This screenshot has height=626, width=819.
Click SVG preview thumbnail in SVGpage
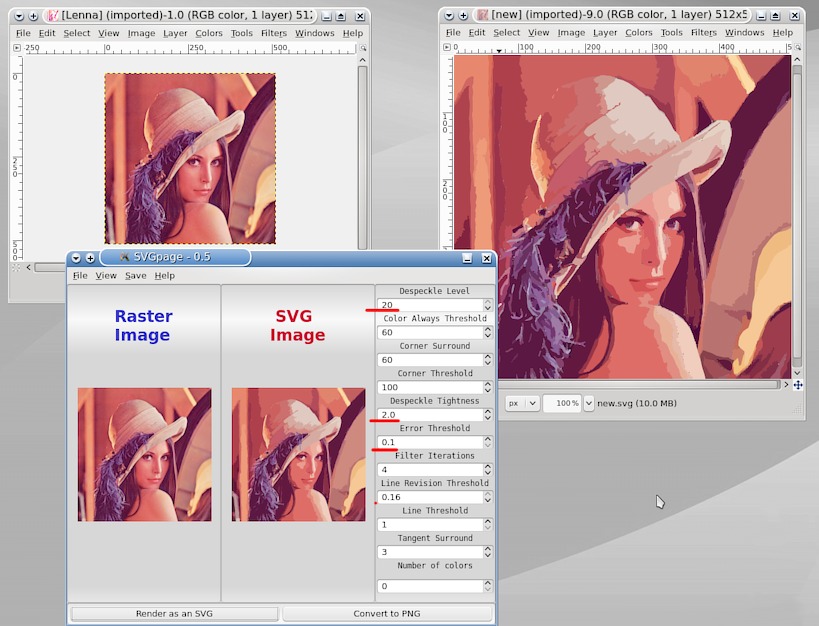point(299,455)
